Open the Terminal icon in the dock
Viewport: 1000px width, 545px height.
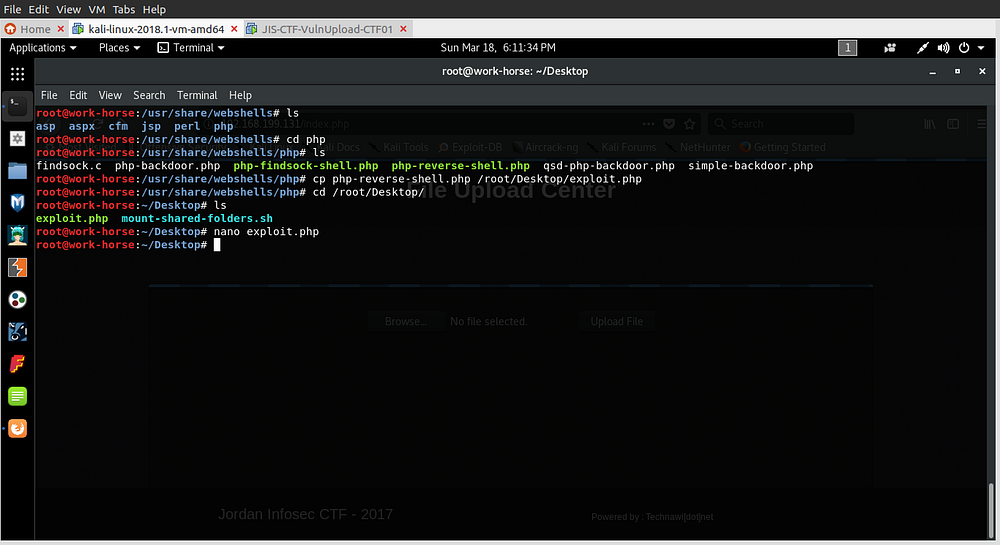click(x=17, y=105)
